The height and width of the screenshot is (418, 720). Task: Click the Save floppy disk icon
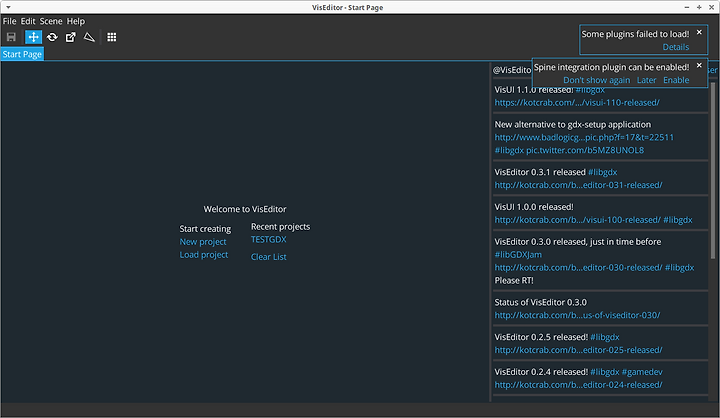11,37
